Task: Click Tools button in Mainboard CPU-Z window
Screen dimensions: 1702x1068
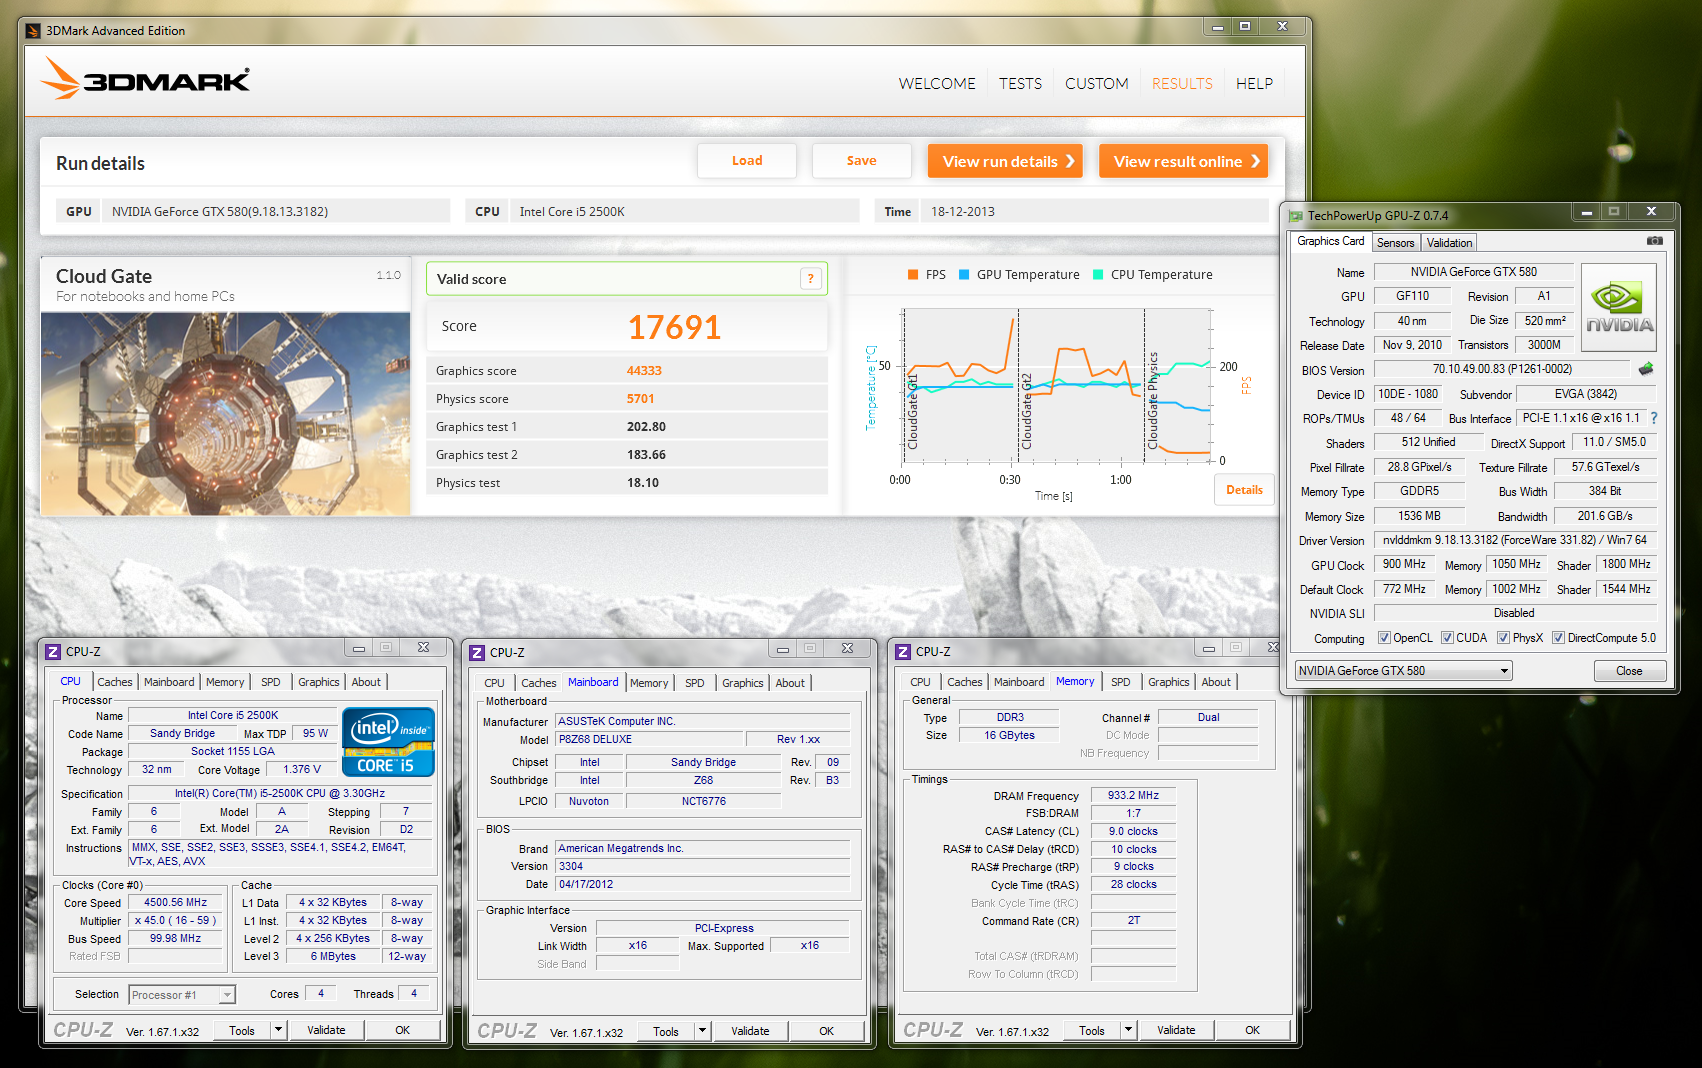Action: [x=666, y=1031]
